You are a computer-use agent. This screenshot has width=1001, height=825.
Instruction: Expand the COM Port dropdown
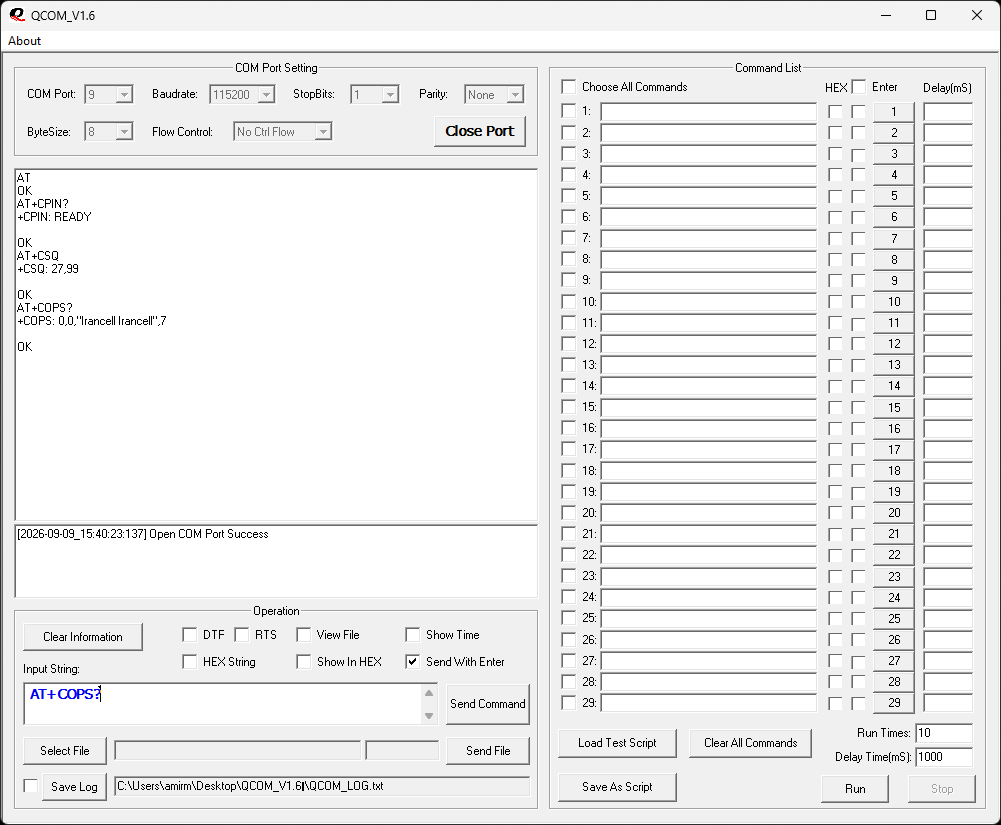click(124, 95)
